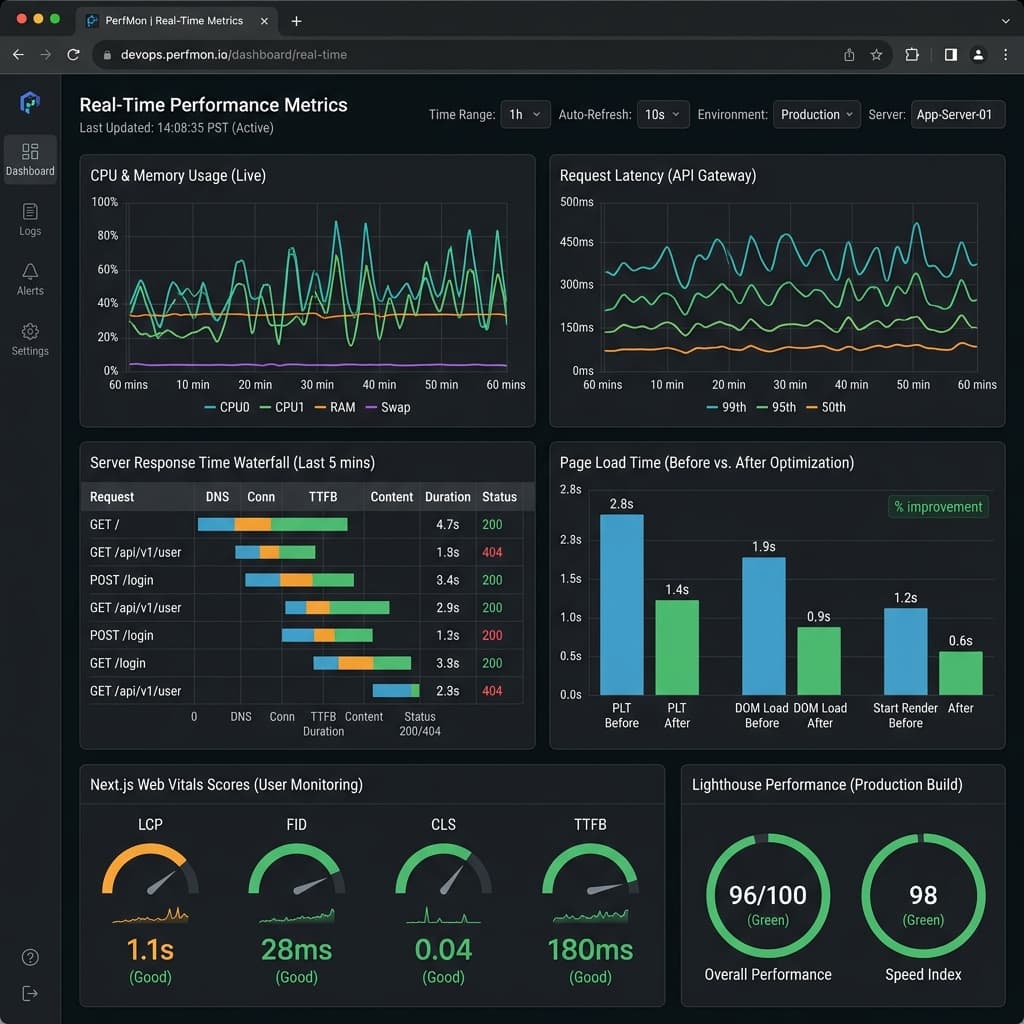Viewport: 1024px width, 1024px height.
Task: Click the site lock icon in address bar
Action: (x=107, y=55)
